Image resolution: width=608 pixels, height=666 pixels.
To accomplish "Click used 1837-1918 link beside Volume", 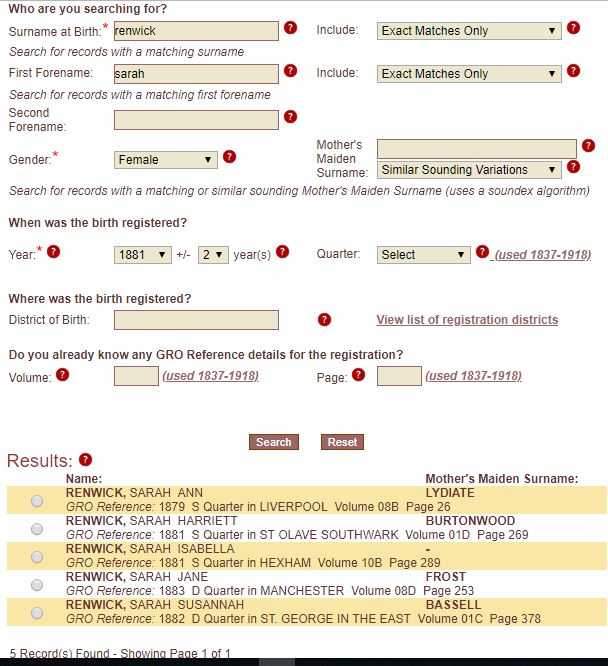I will pos(210,376).
